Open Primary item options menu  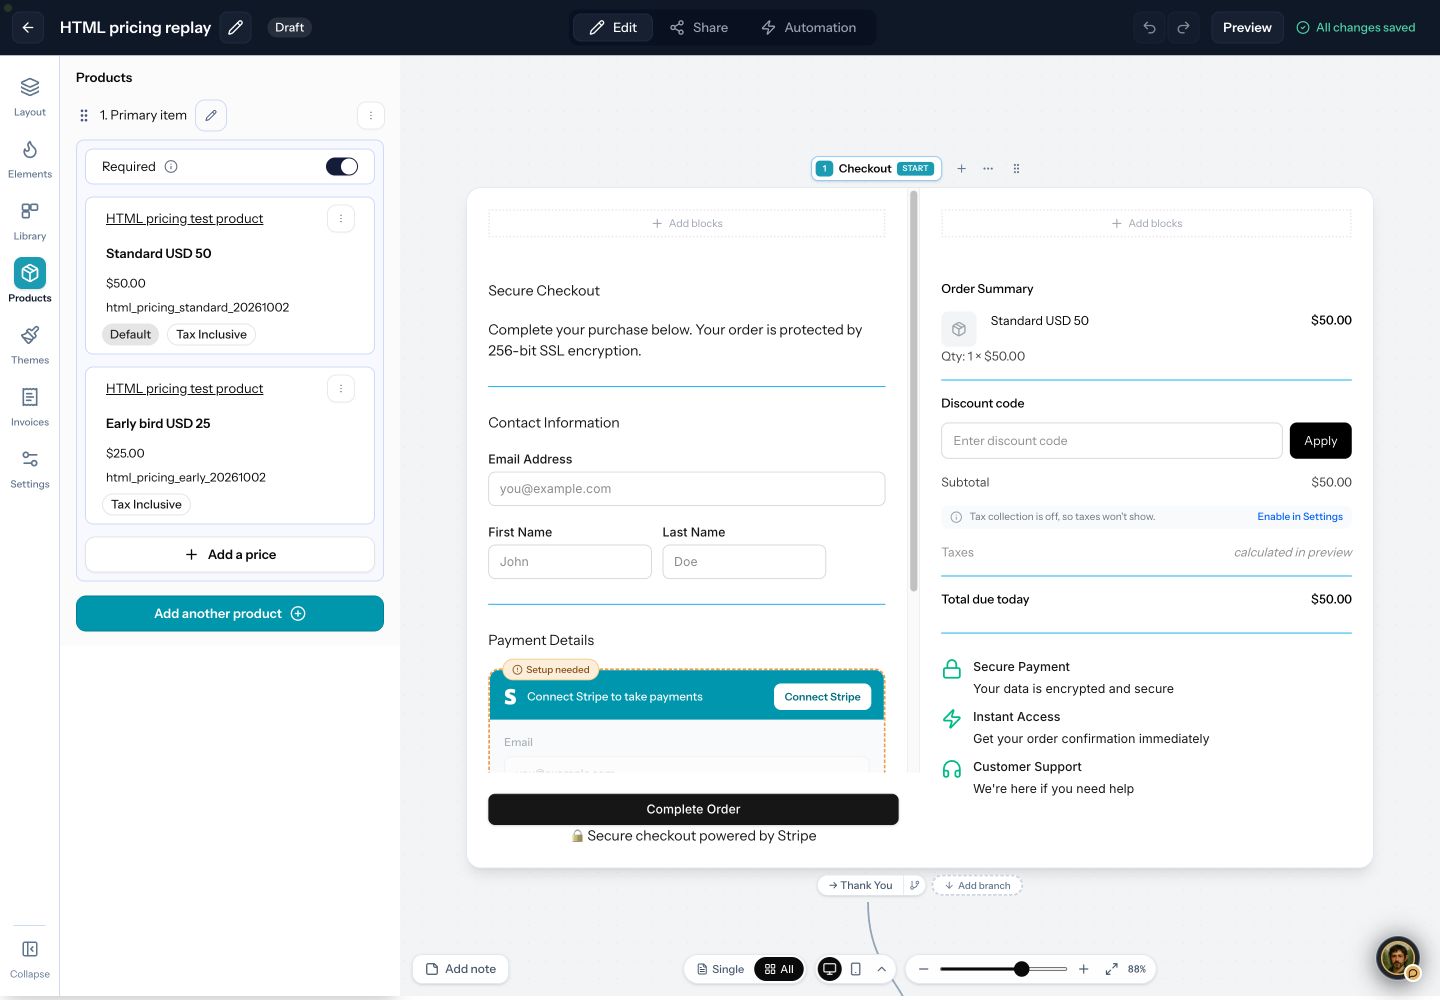pos(371,115)
